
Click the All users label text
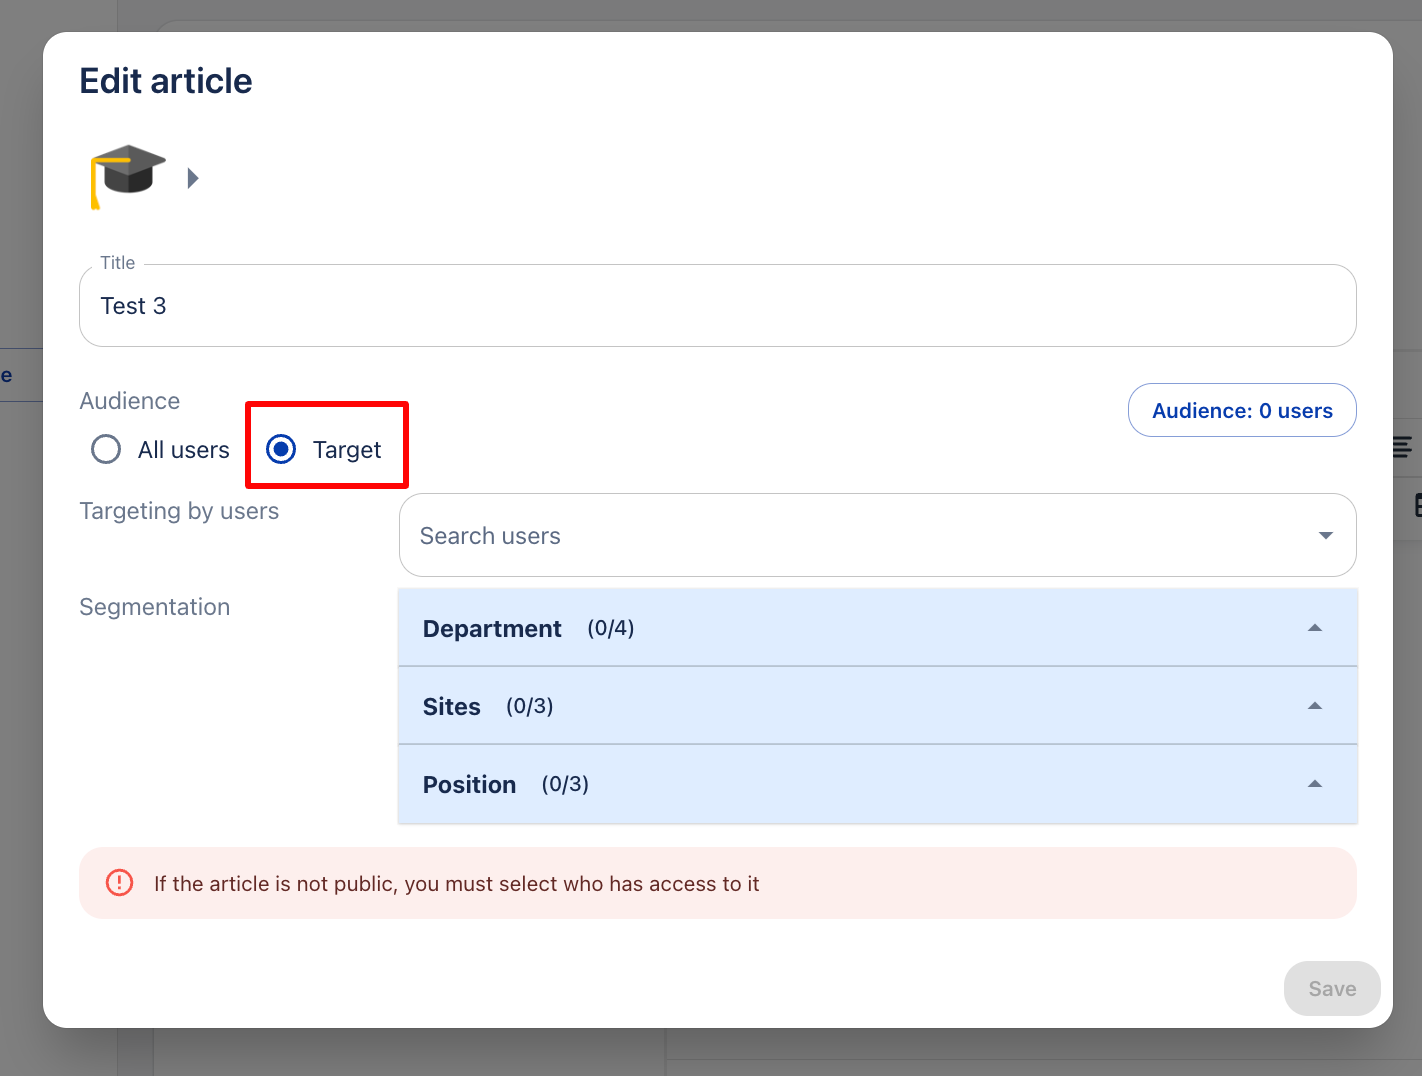coord(184,450)
